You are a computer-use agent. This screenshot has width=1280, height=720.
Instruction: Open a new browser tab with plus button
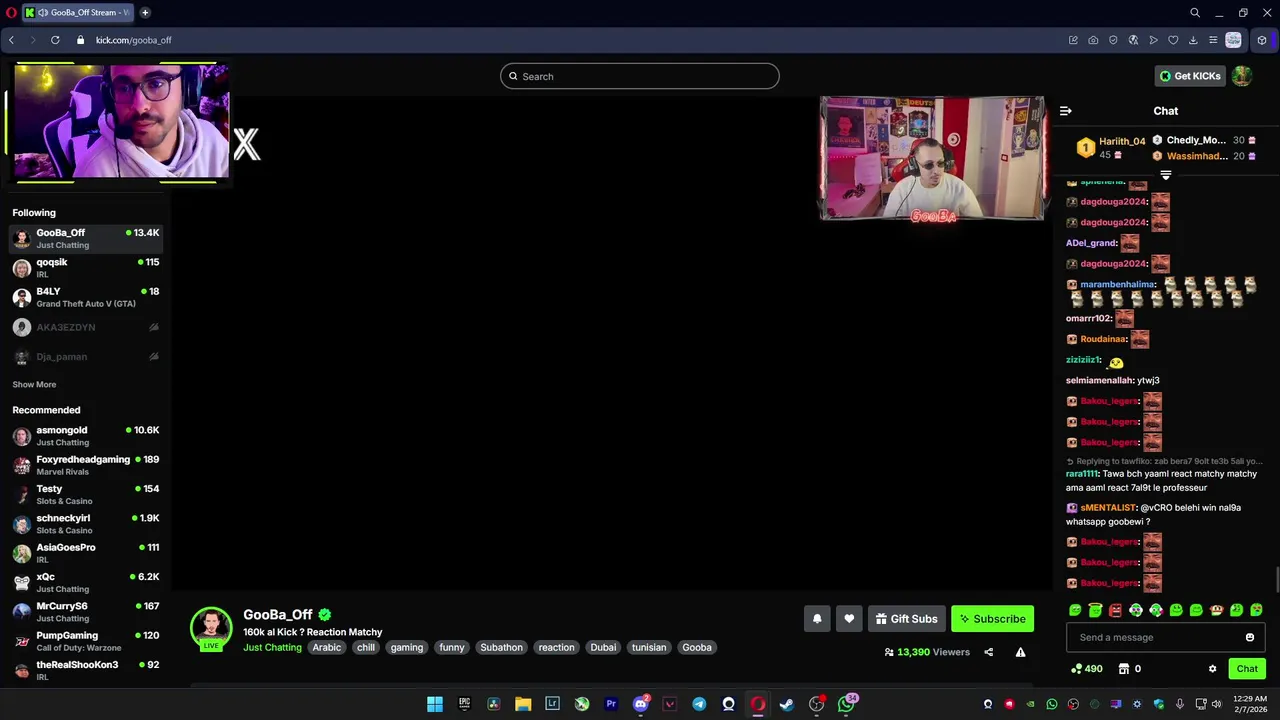coord(145,13)
